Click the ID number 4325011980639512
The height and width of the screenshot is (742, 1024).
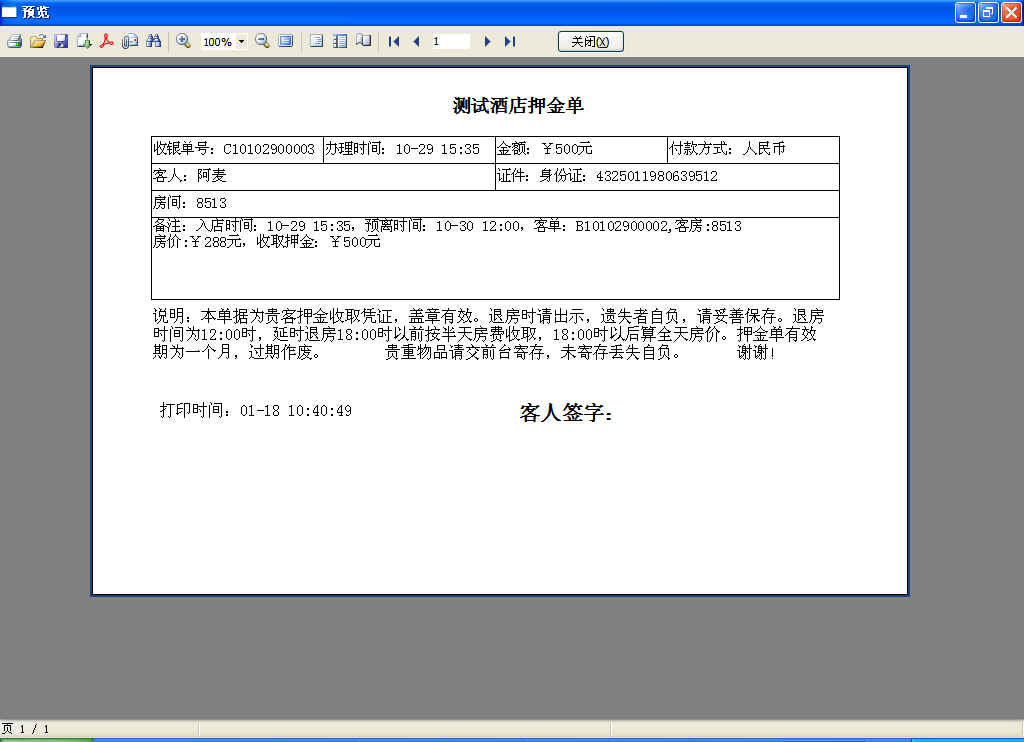tap(657, 176)
